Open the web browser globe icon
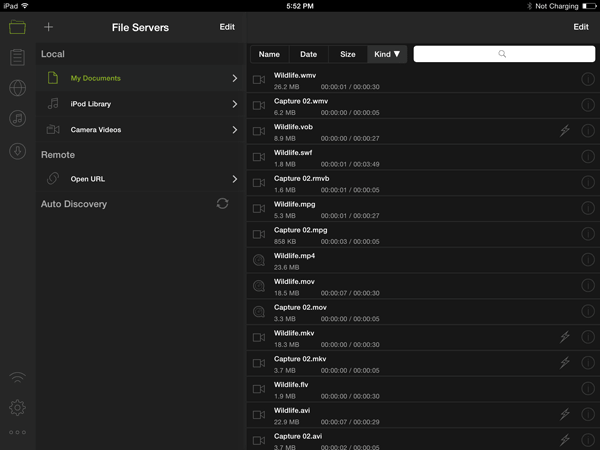This screenshot has width=600, height=450. (x=16, y=88)
